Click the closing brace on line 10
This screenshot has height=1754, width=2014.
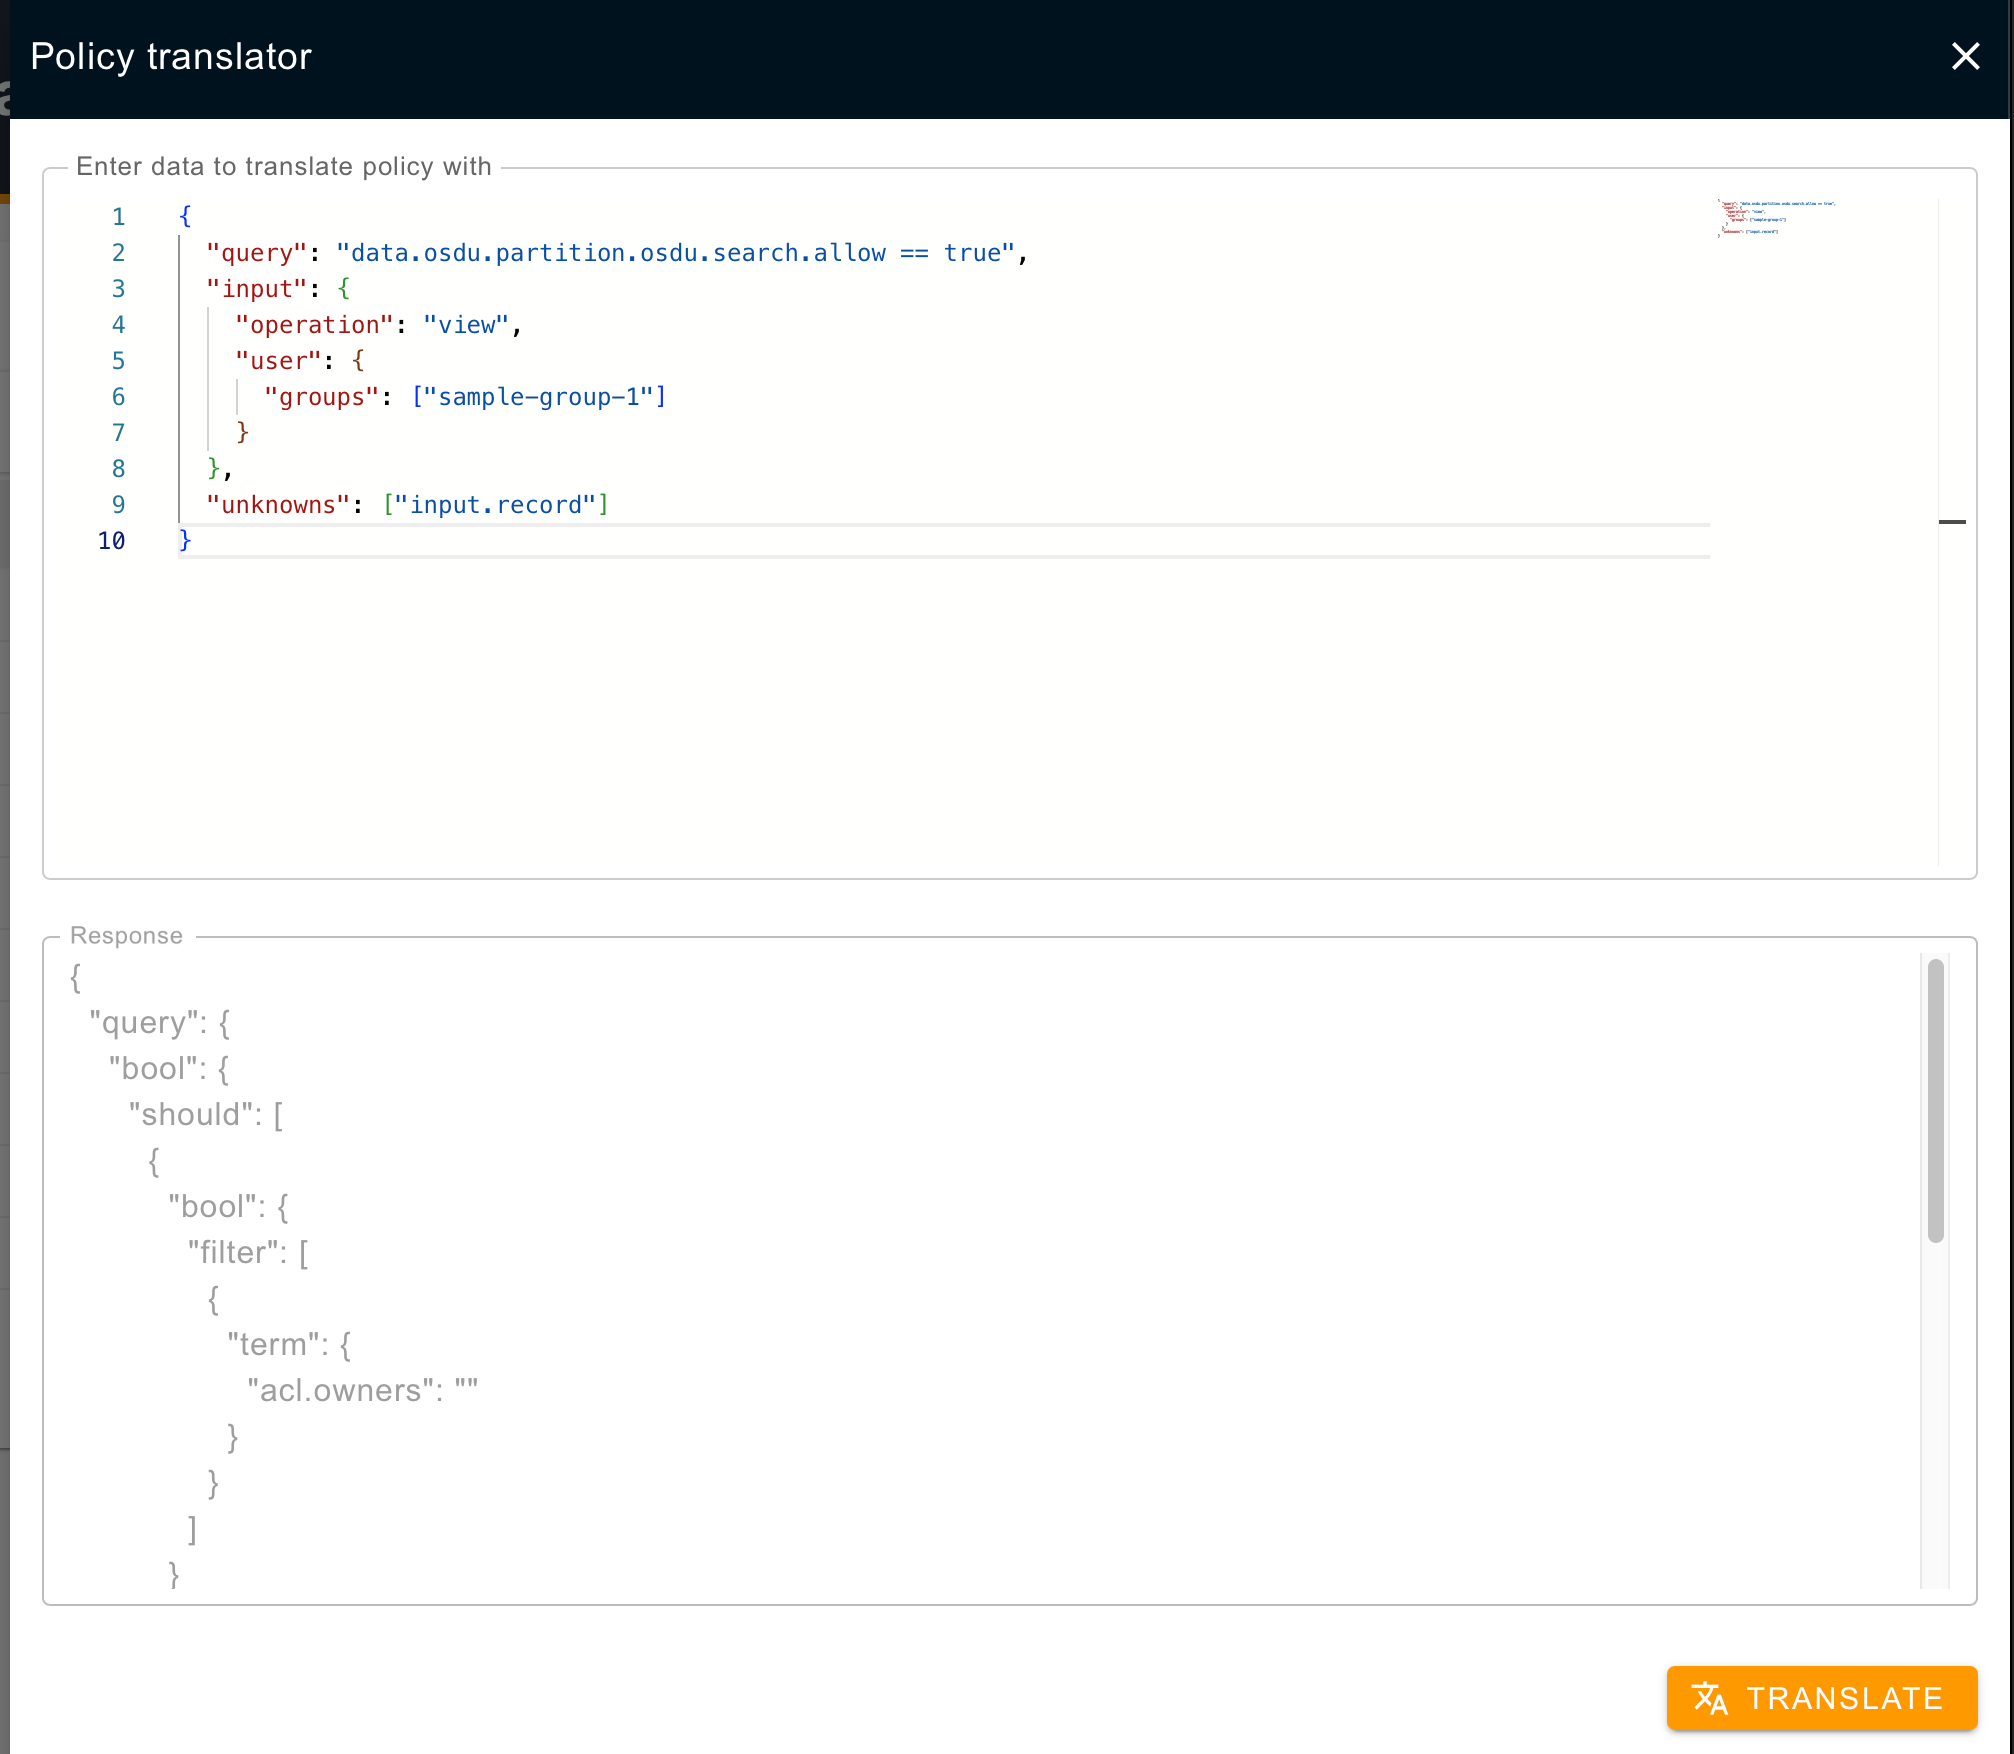click(185, 541)
